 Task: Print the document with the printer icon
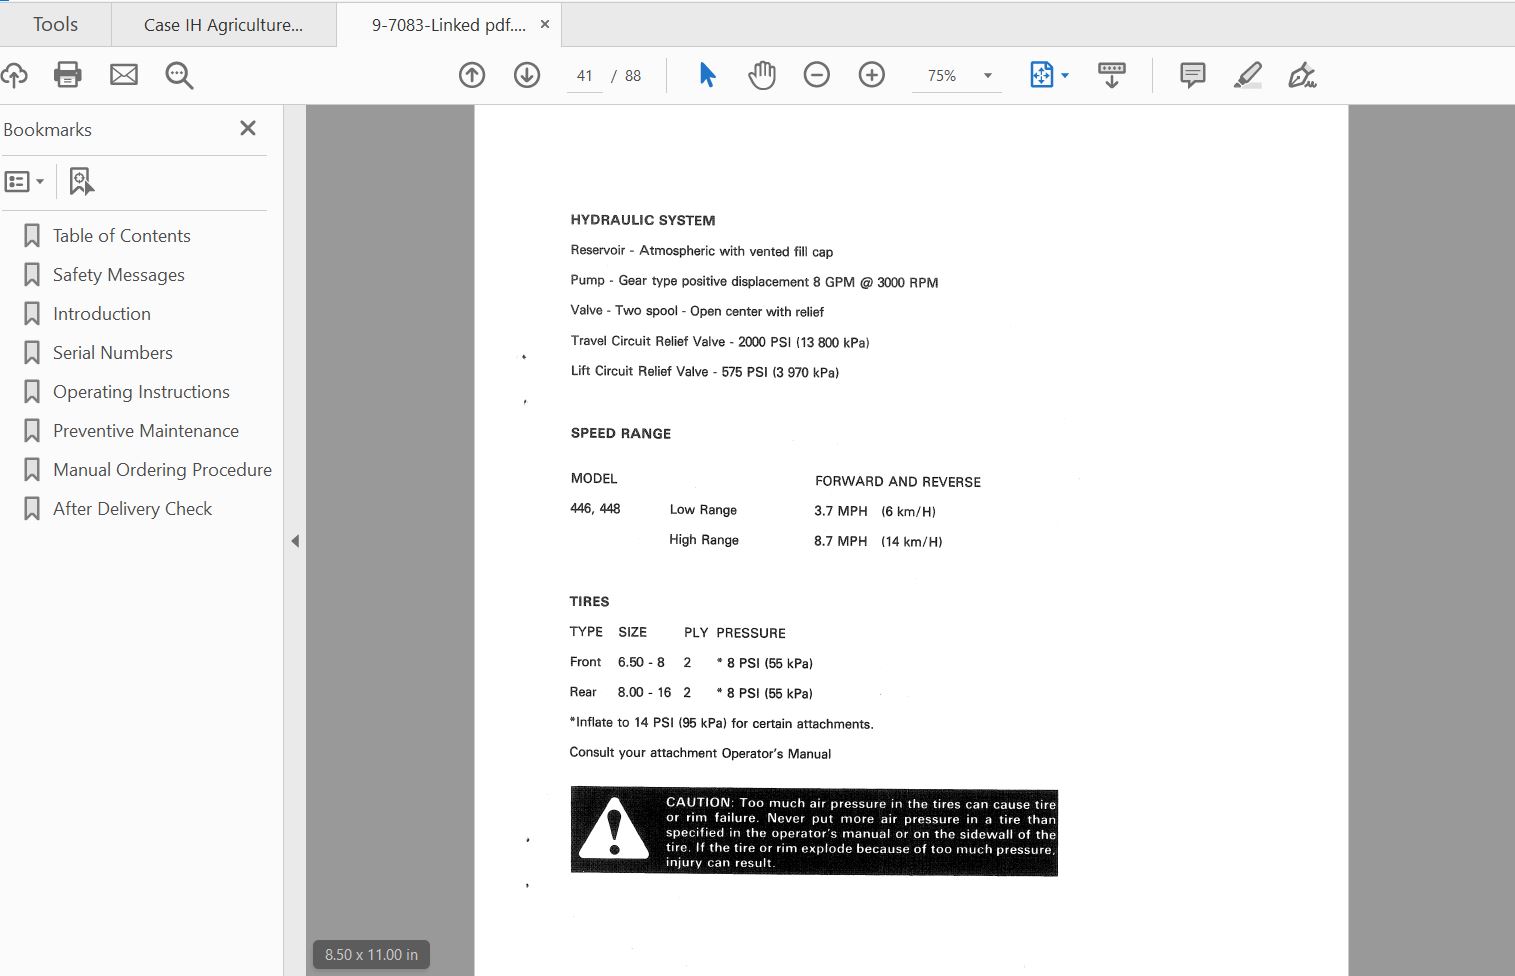click(68, 75)
